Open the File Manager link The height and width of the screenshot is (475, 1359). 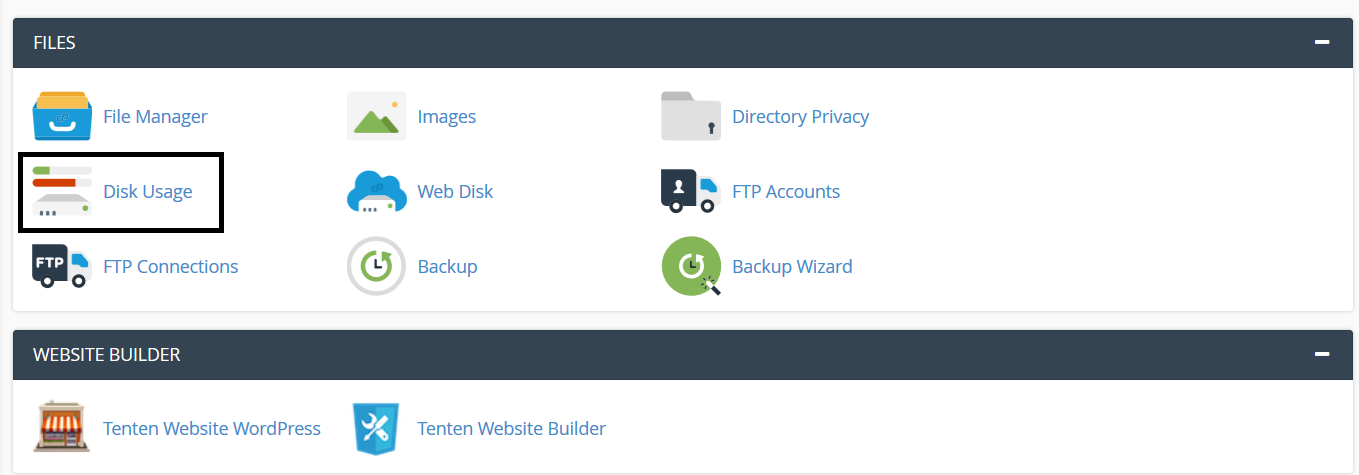(155, 116)
